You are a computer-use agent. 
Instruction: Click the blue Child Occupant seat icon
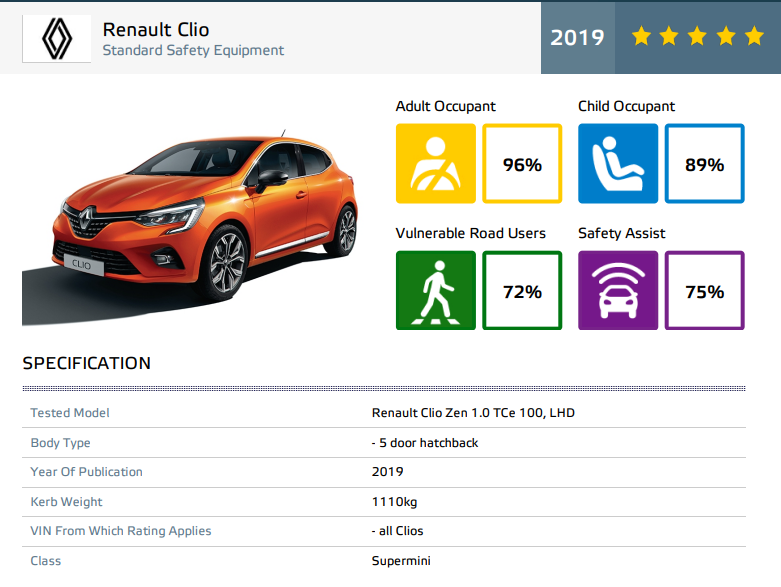[618, 164]
